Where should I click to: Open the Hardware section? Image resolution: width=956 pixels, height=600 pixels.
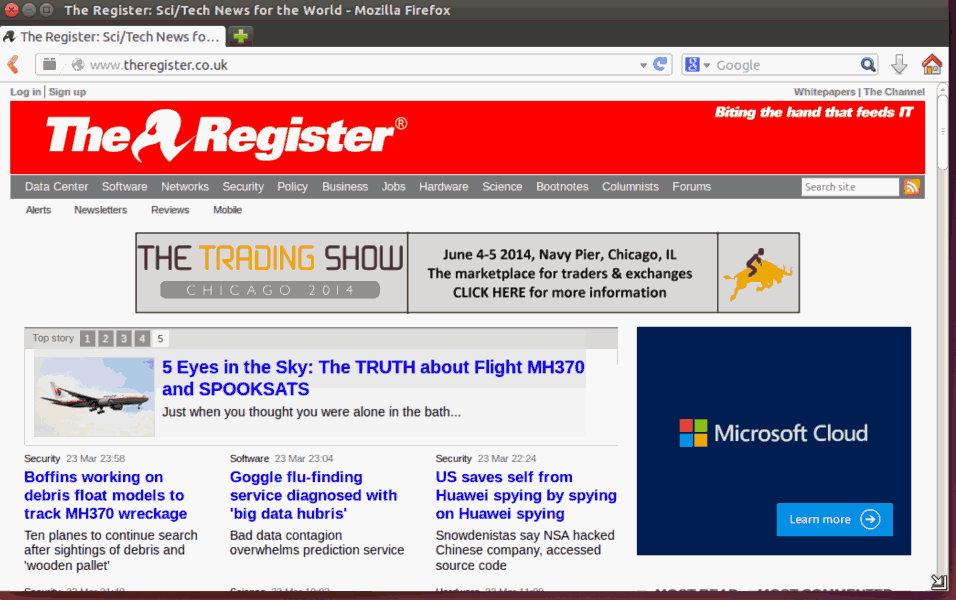pos(443,187)
